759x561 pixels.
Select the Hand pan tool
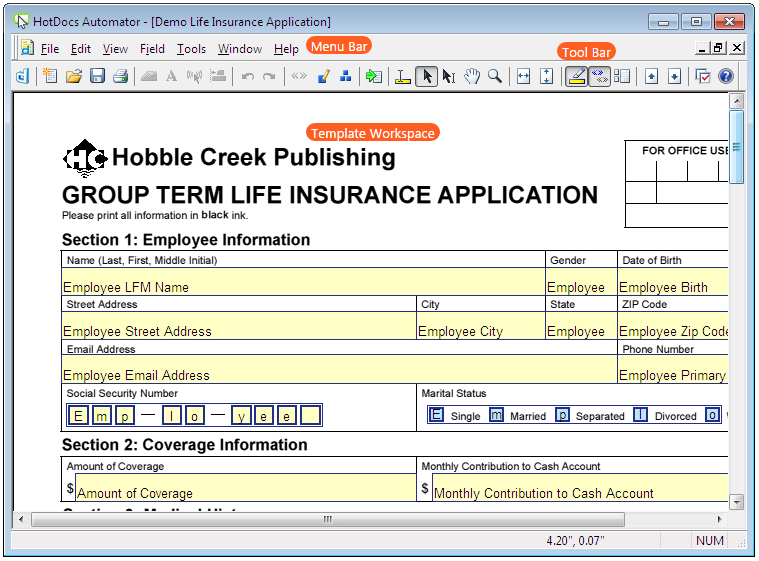pyautogui.click(x=472, y=76)
